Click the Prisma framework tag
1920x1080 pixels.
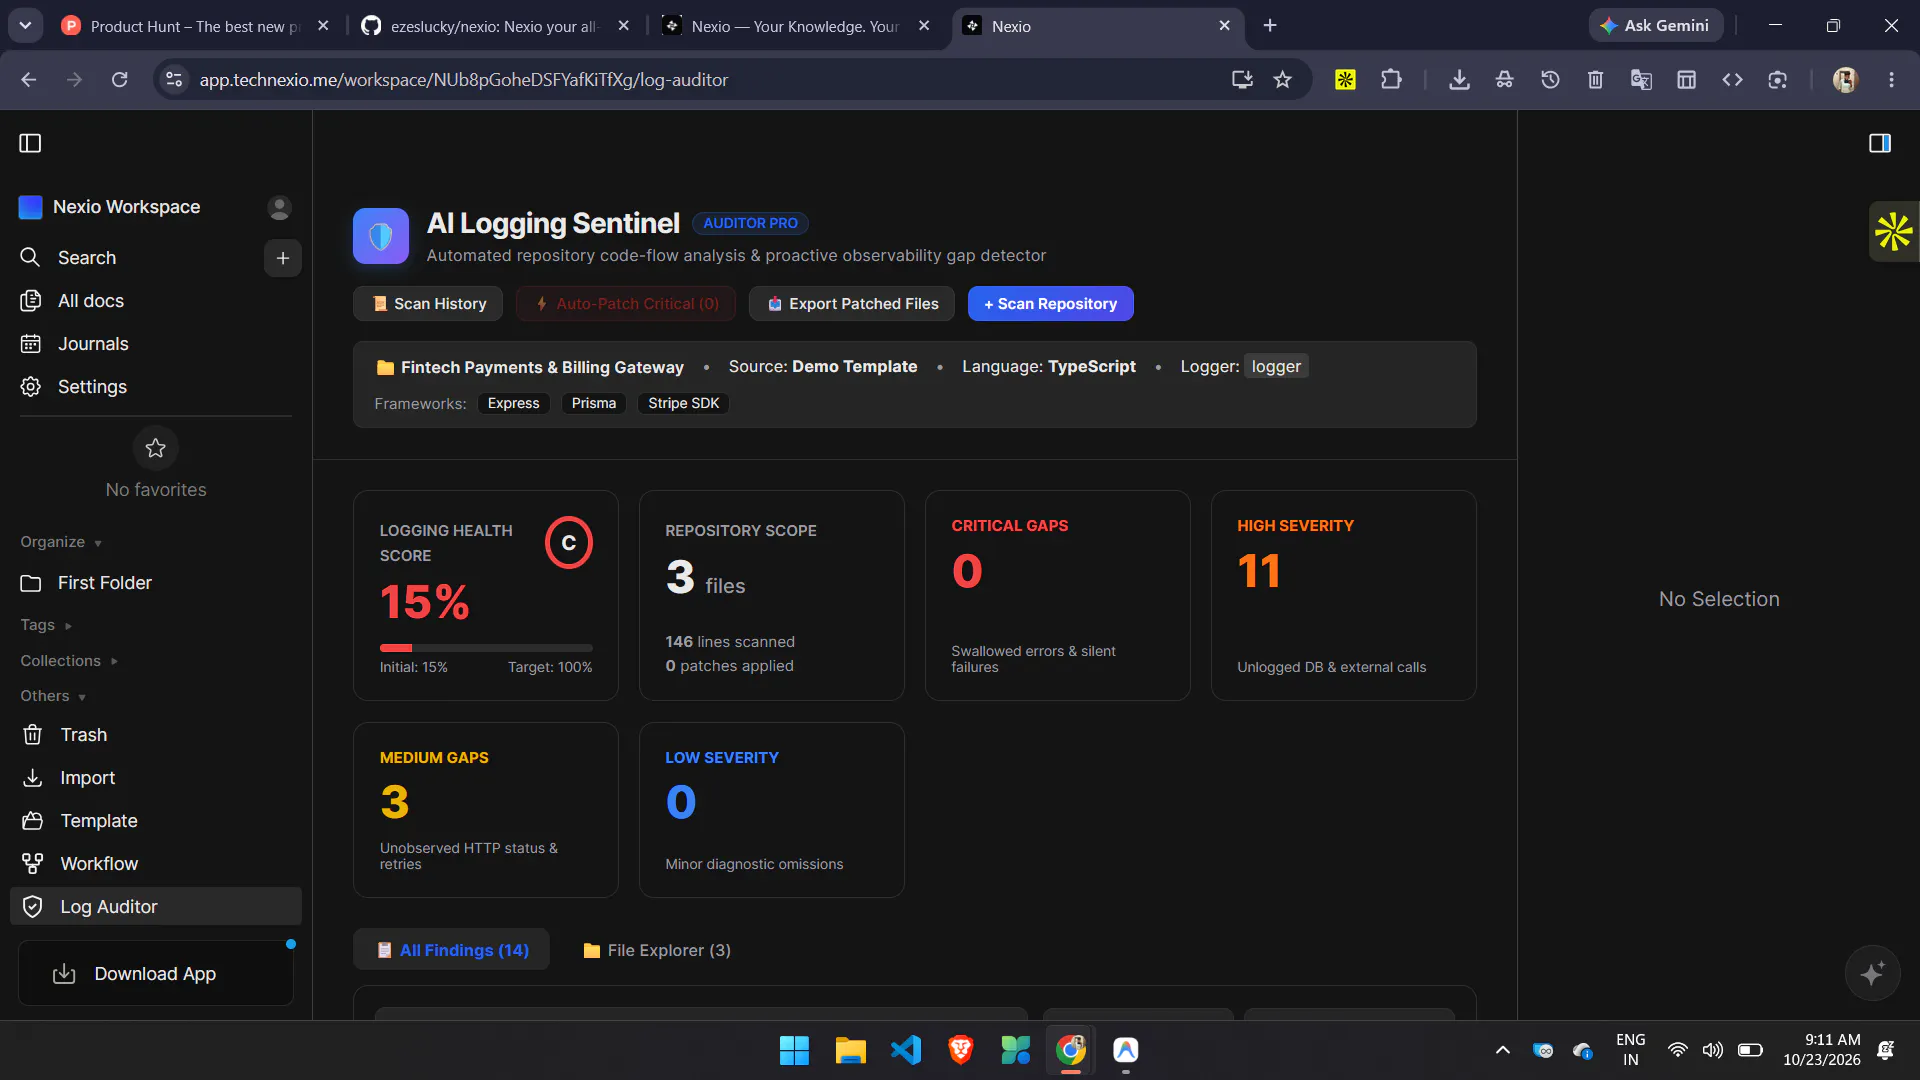tap(594, 403)
